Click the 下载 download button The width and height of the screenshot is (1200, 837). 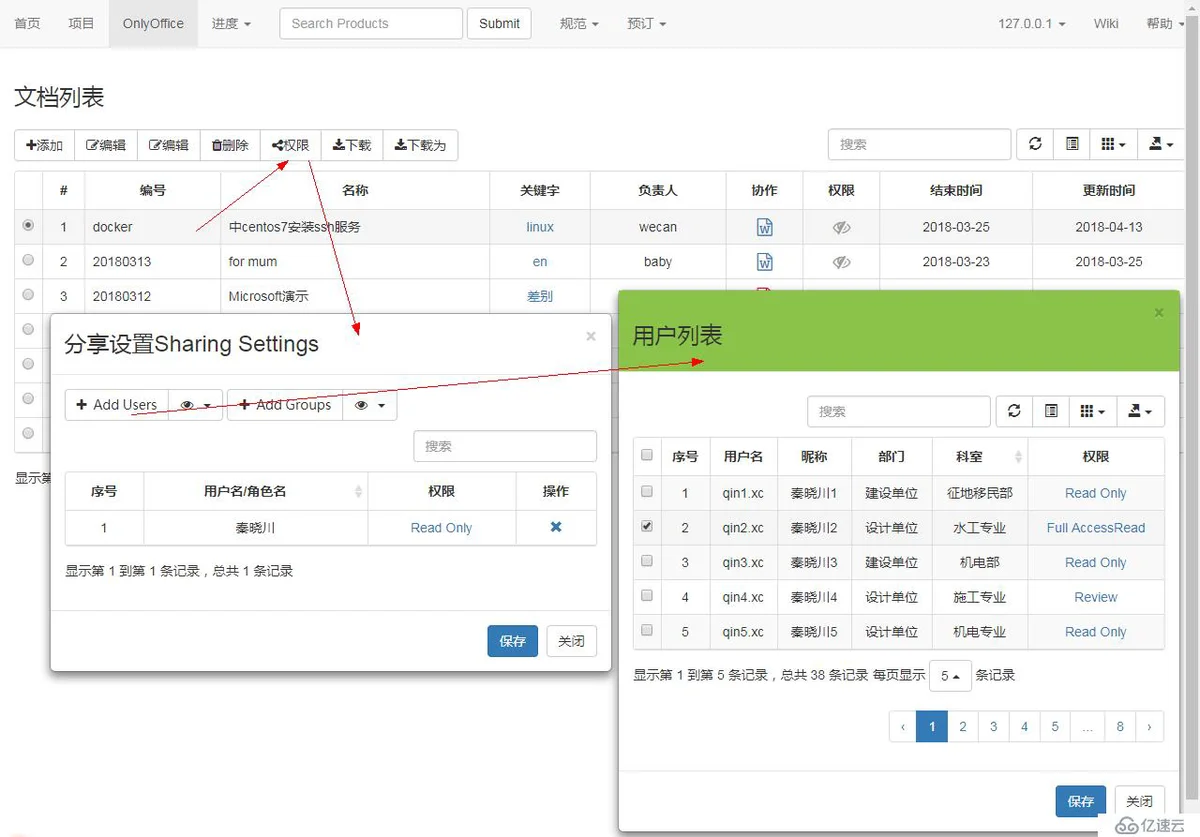(352, 145)
